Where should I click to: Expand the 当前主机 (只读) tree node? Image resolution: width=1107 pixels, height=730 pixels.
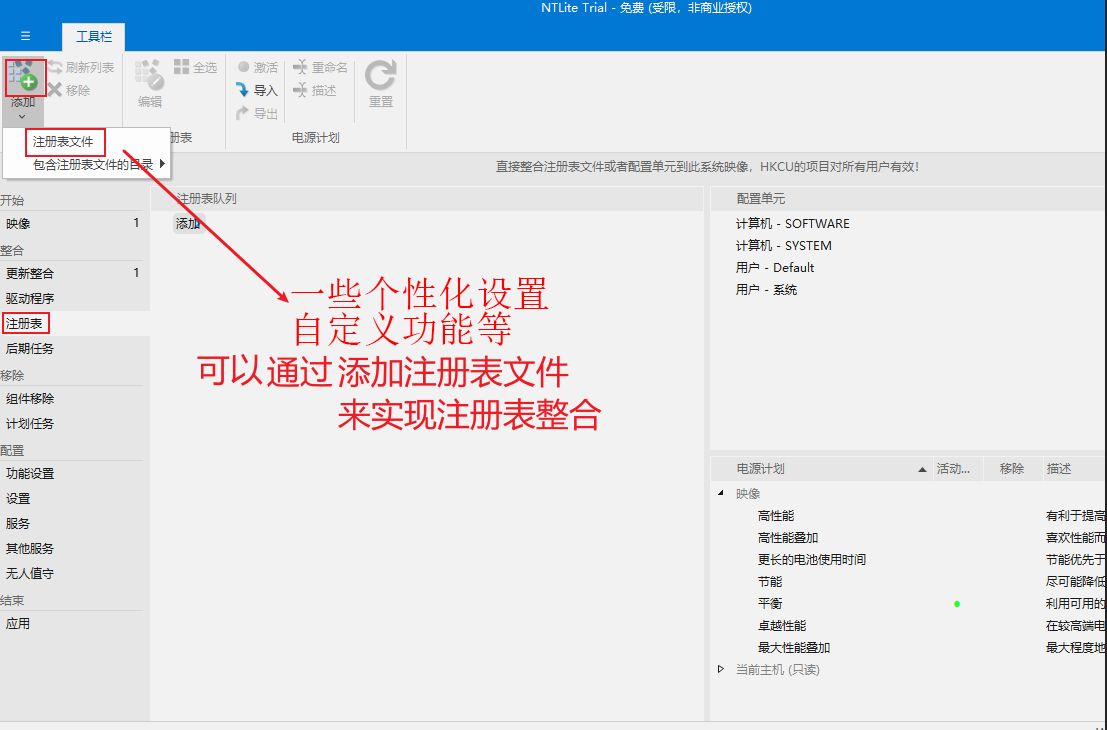point(721,669)
